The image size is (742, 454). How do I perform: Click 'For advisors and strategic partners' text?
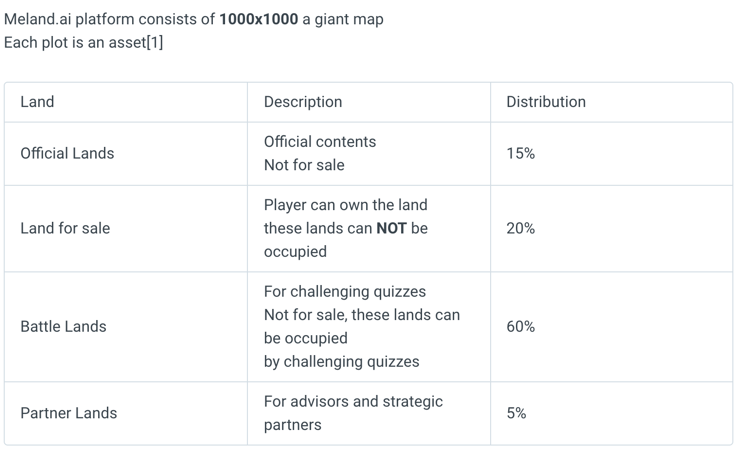tap(353, 413)
